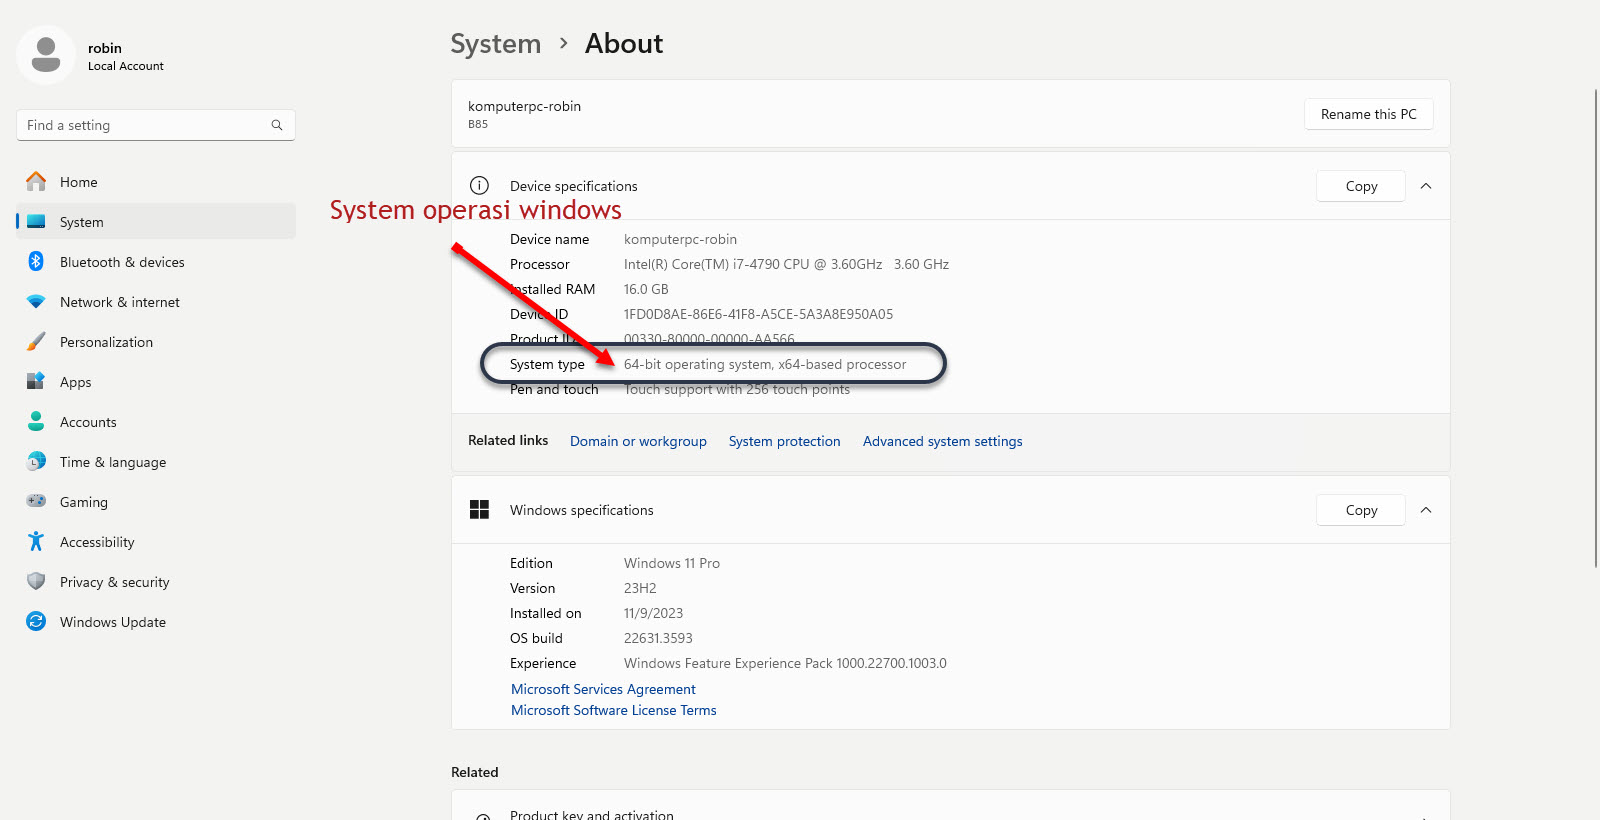
Task: Select the Accessibility figure icon
Action: tap(36, 542)
